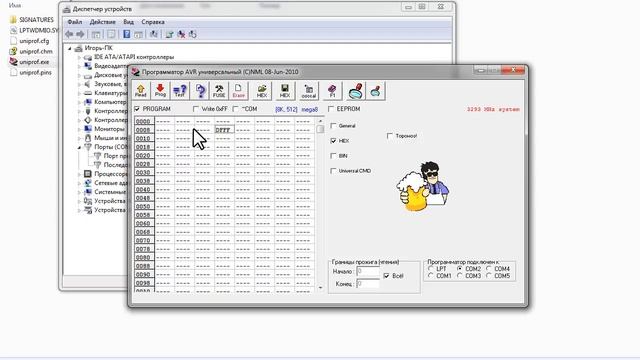Select the COM3 radio button
The width and height of the screenshot is (640, 360).
pyautogui.click(x=460, y=276)
